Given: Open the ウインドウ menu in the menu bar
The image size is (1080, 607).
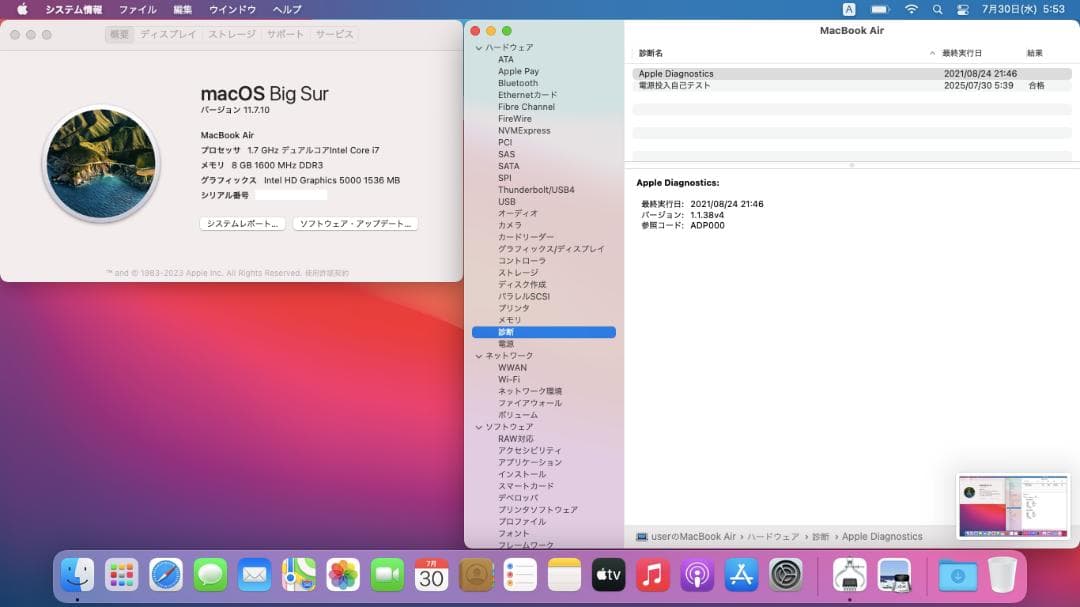Looking at the screenshot, I should coord(231,9).
